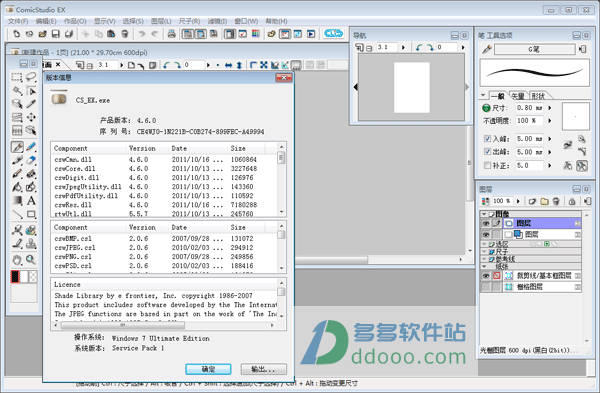
Task: Delete layer with layers panel trash icon
Action: click(556, 201)
